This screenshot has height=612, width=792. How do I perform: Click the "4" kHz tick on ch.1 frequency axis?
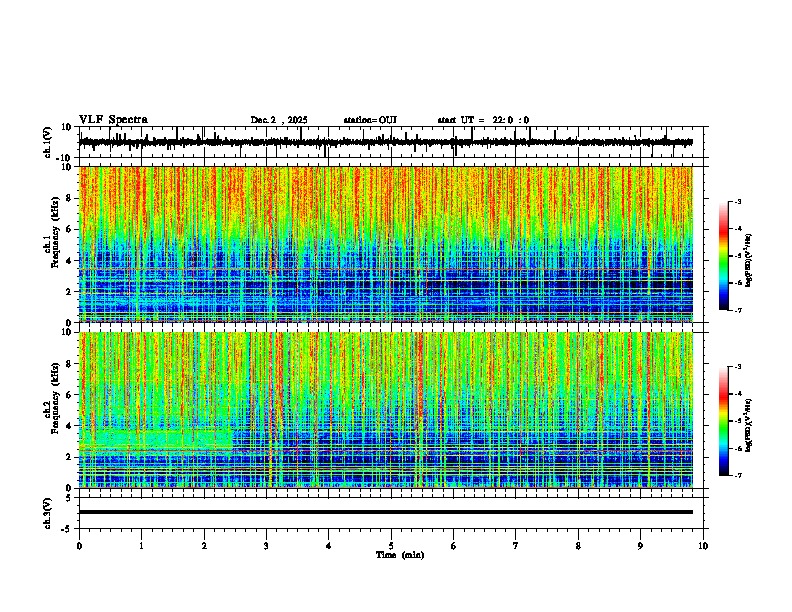coord(69,261)
